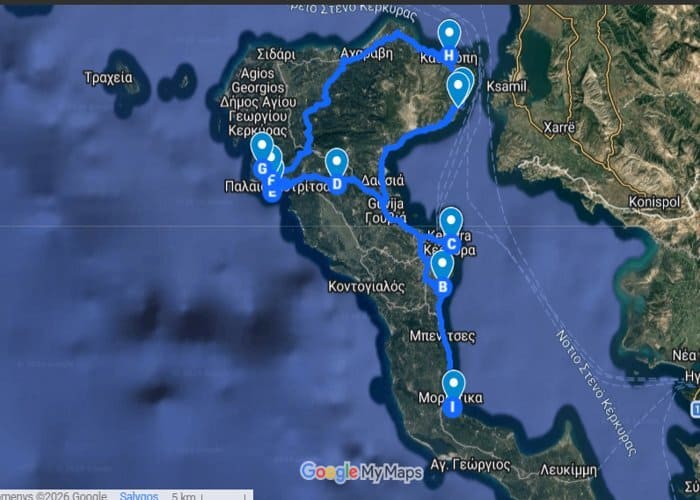
Task: Click the Κοντογιαλός place label
Action: click(x=367, y=286)
